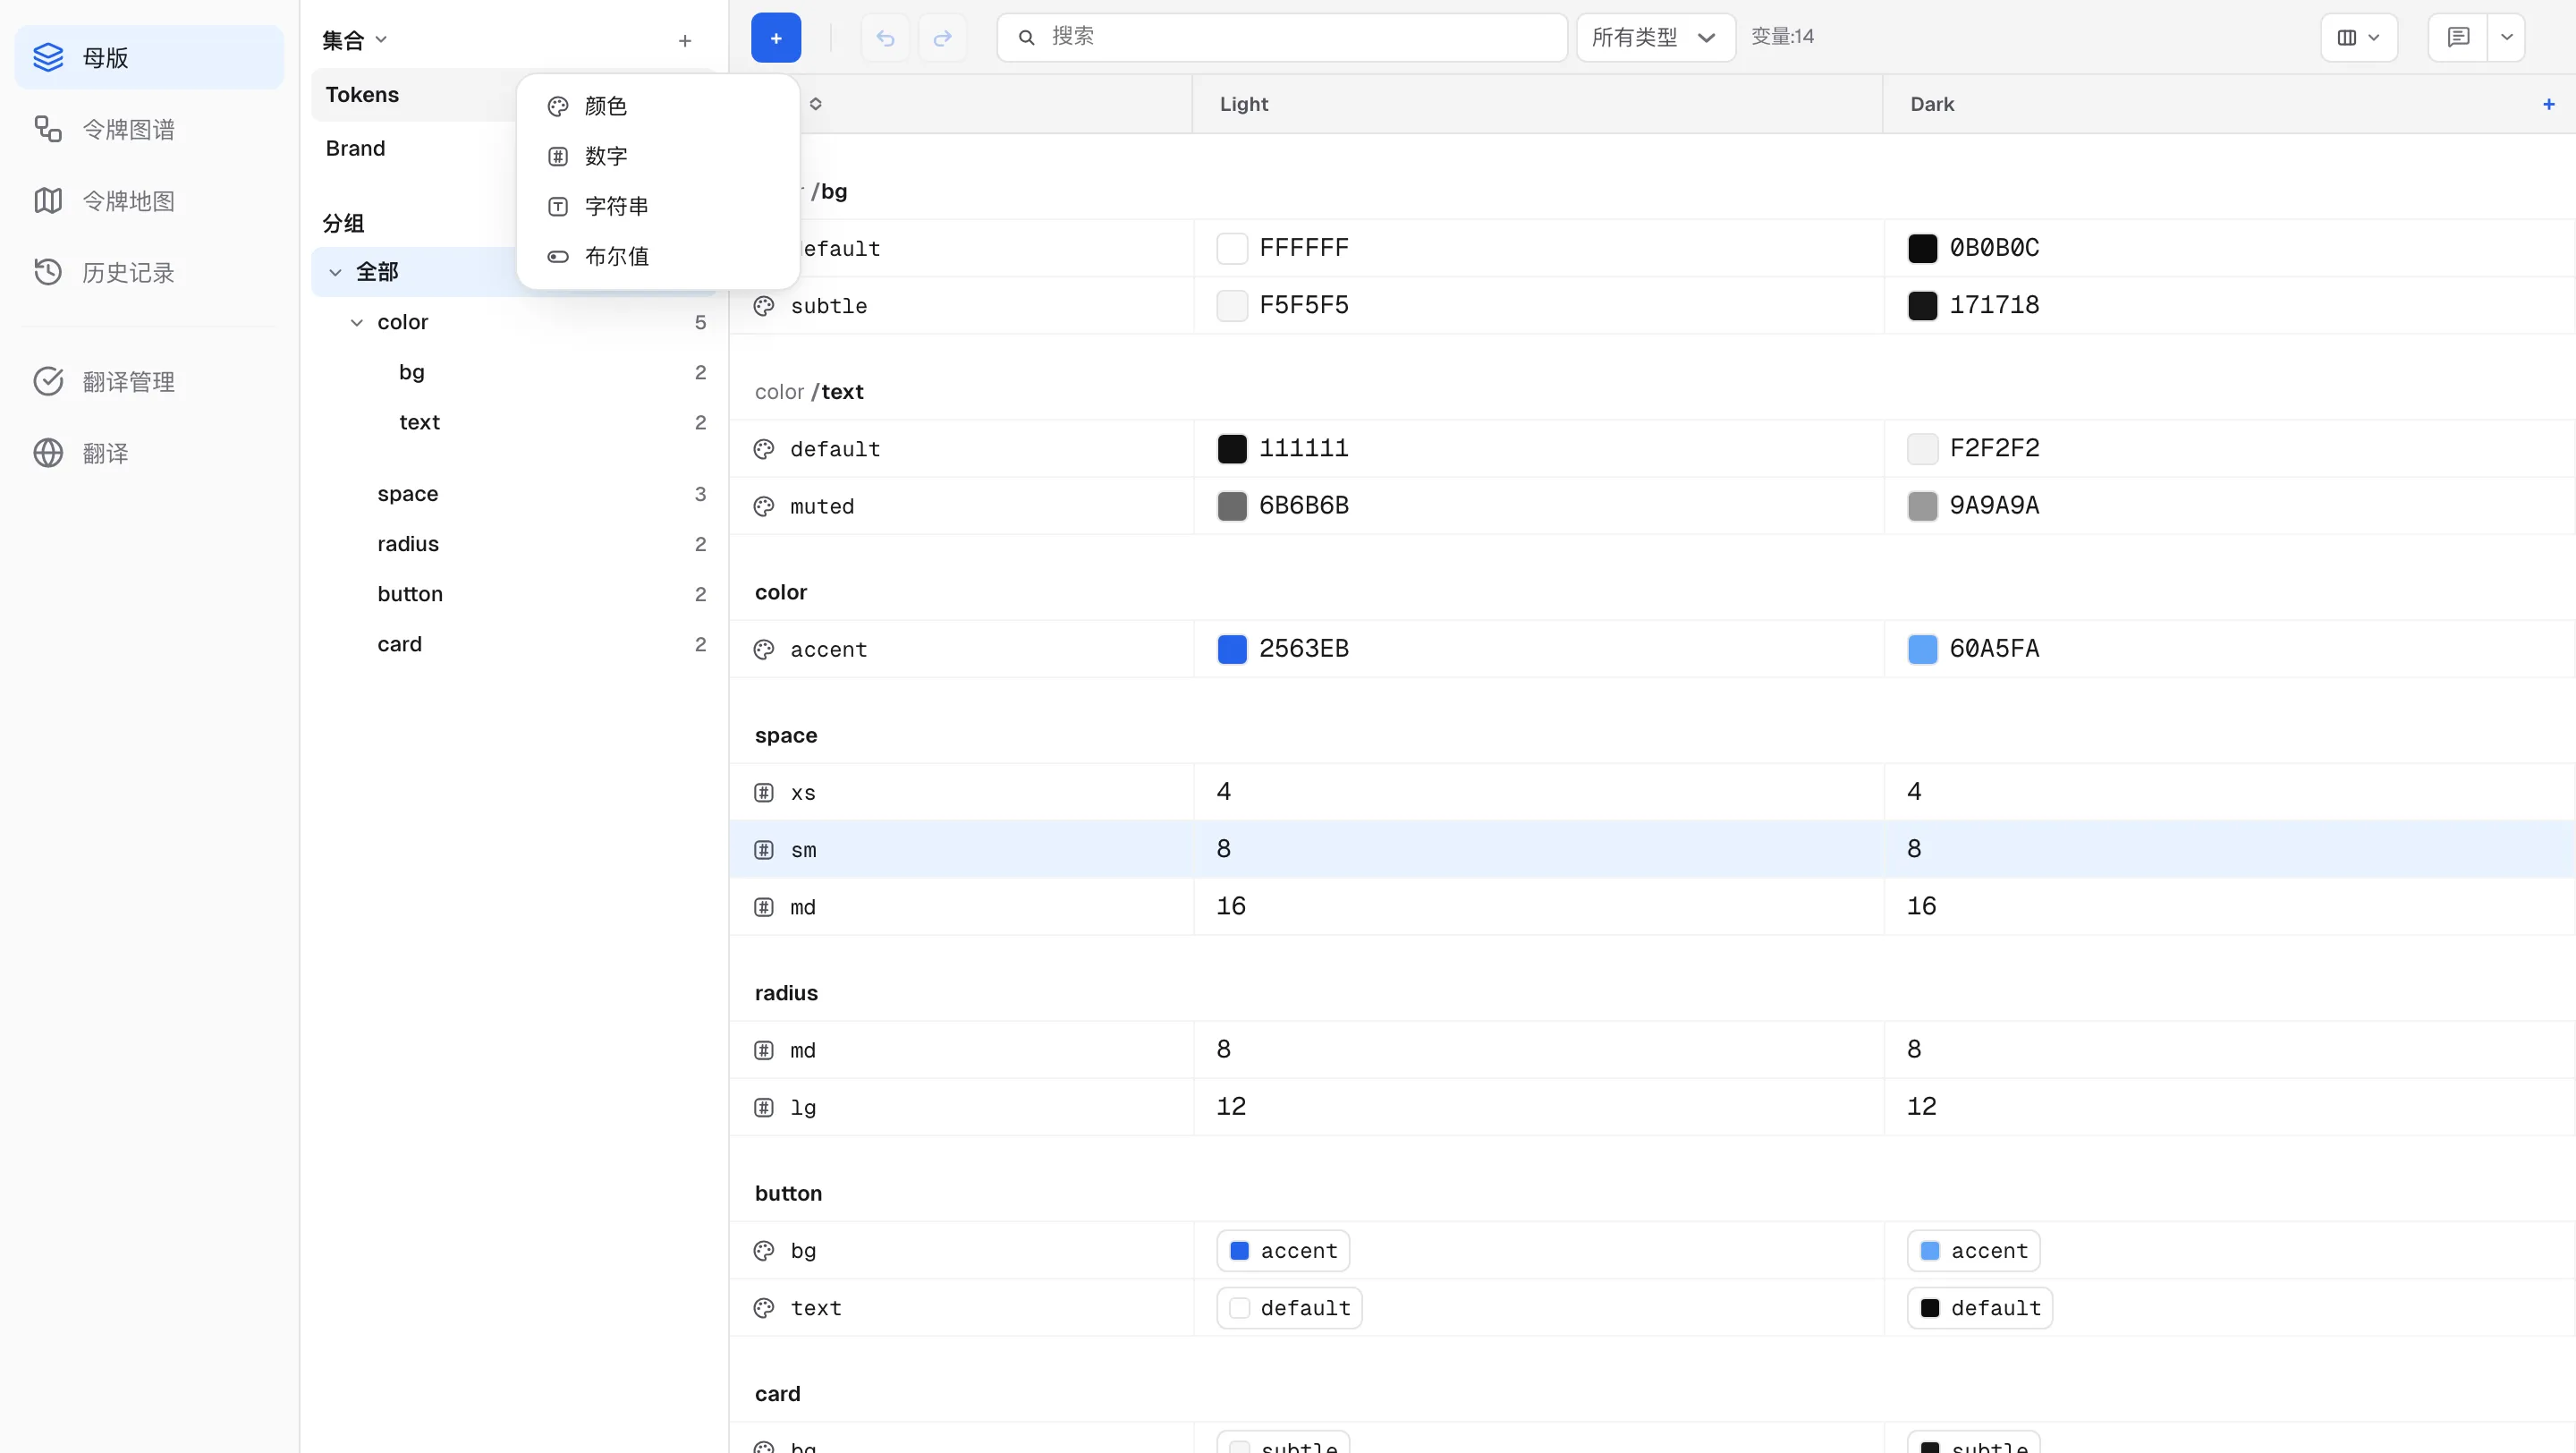Select the card group in the tree

(514, 644)
